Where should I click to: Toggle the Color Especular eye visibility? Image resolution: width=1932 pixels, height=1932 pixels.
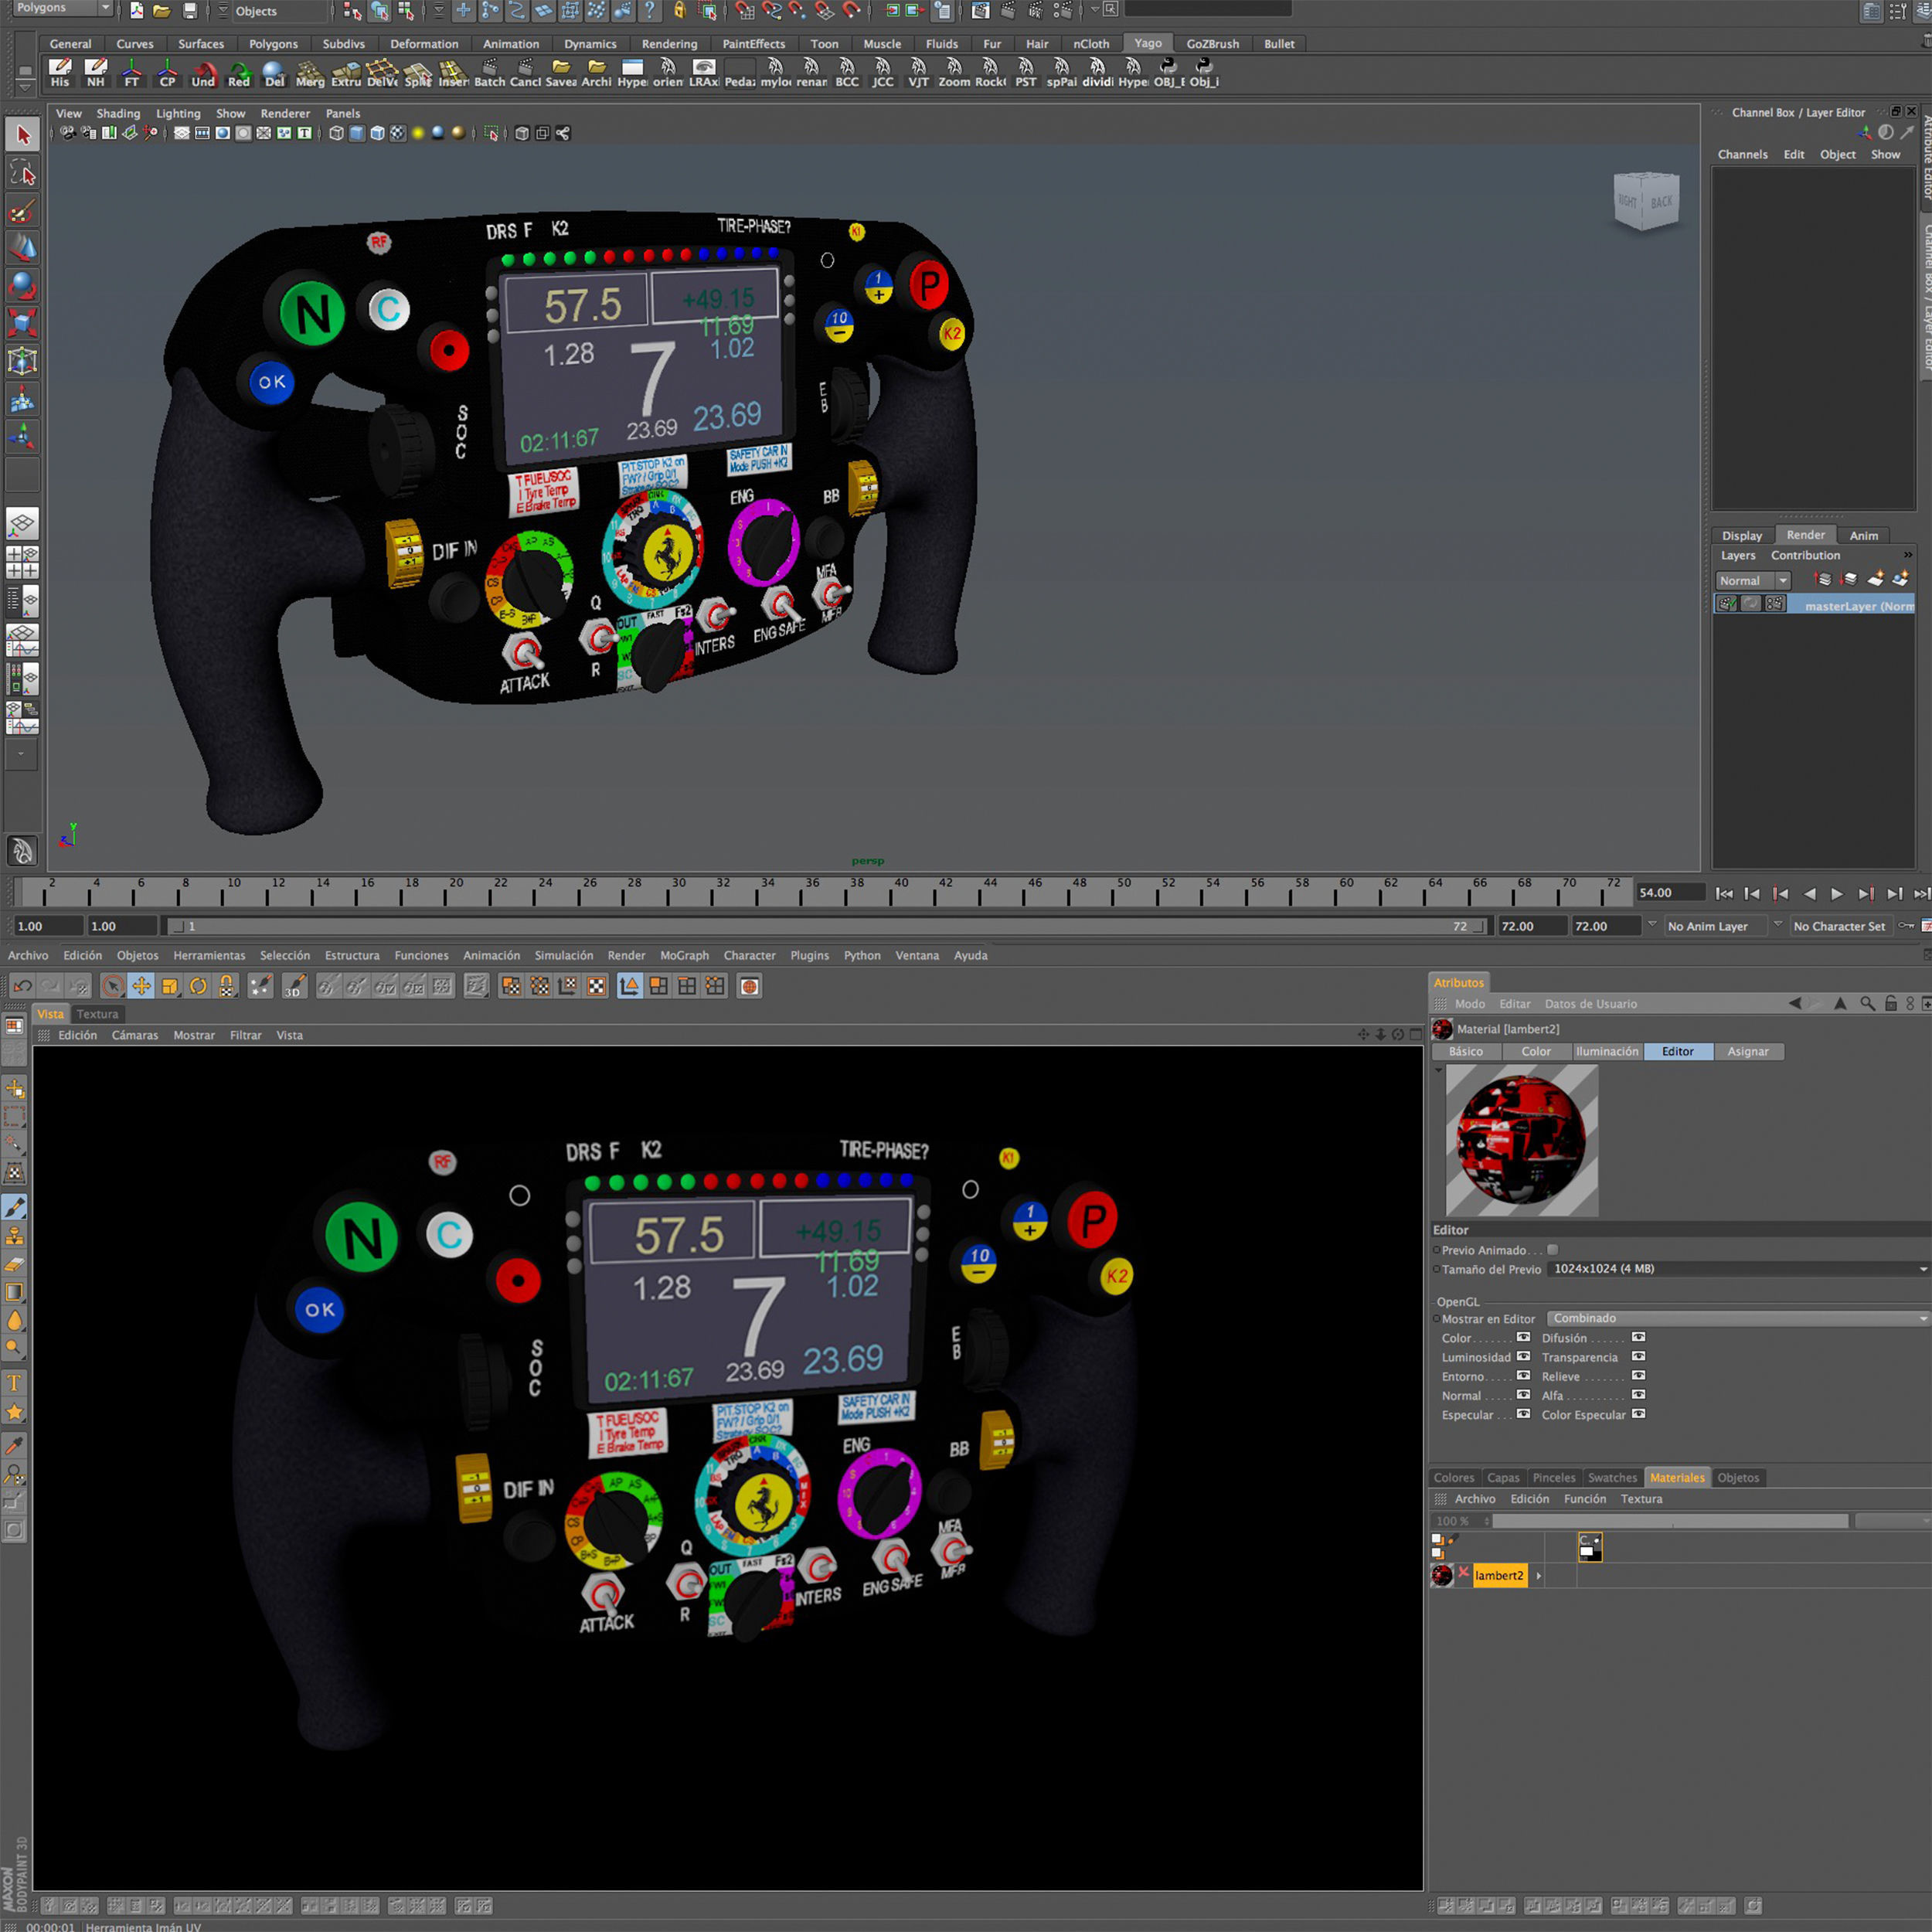coord(1638,1413)
